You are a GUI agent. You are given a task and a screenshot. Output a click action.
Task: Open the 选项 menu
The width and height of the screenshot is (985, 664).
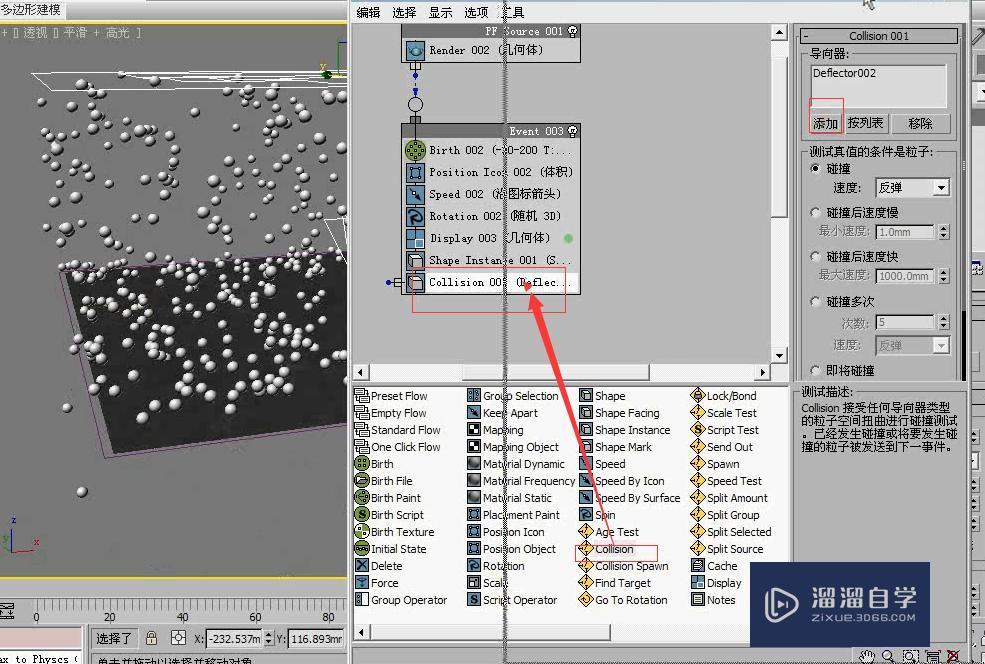pyautogui.click(x=476, y=12)
